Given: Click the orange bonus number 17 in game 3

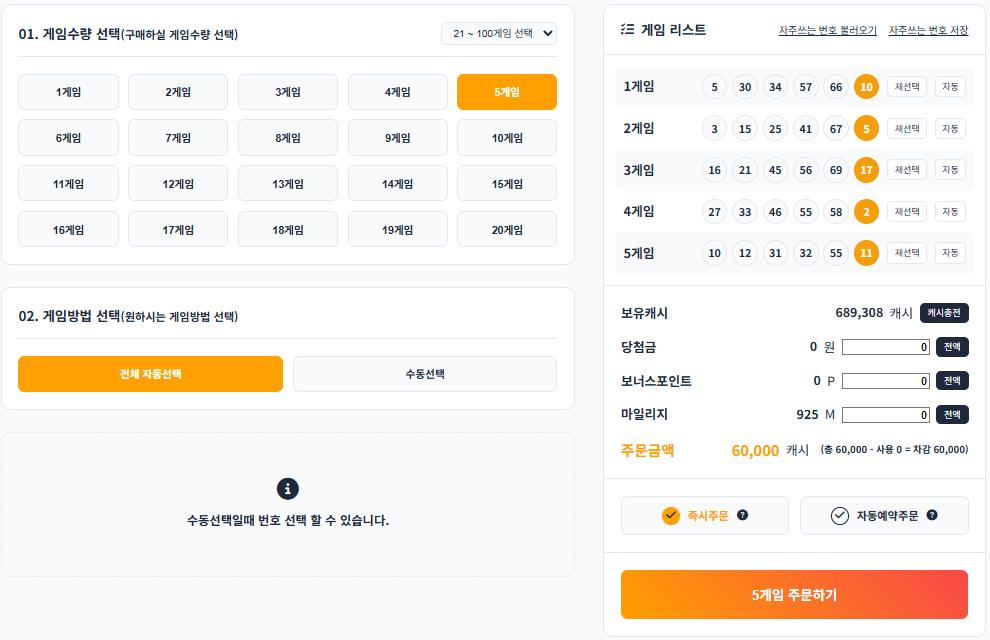Looking at the screenshot, I should point(866,170).
